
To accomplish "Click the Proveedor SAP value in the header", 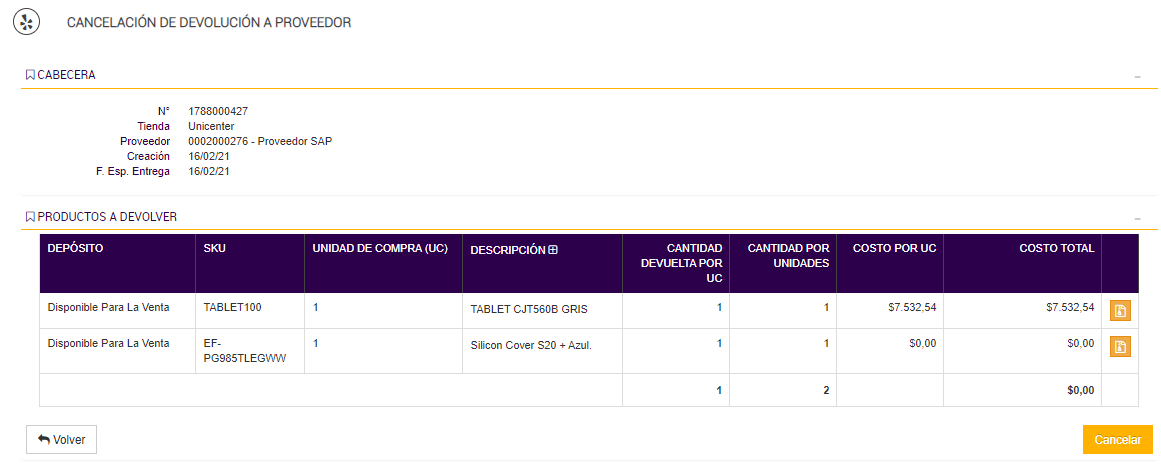I will coord(260,141).
